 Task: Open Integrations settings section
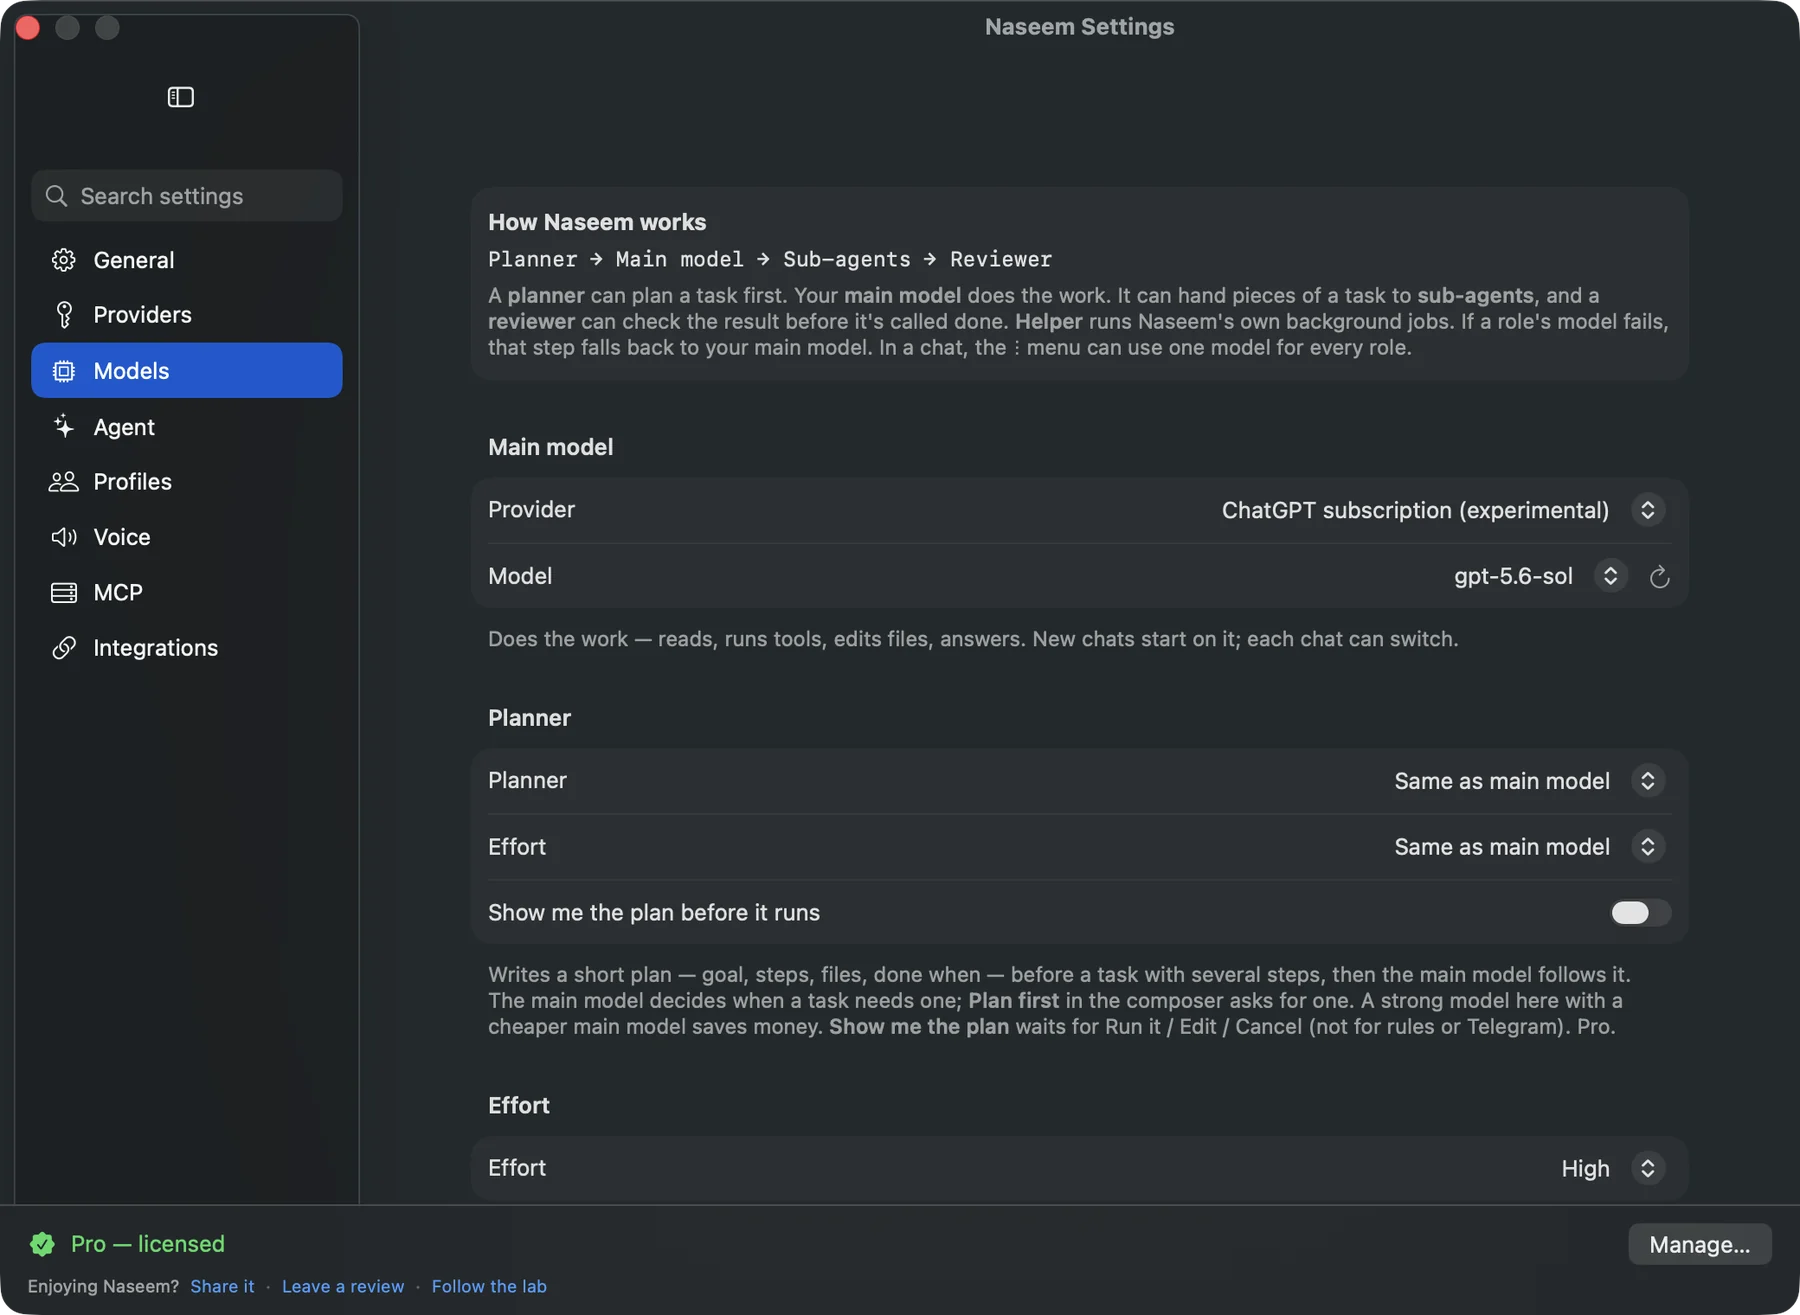pos(187,648)
